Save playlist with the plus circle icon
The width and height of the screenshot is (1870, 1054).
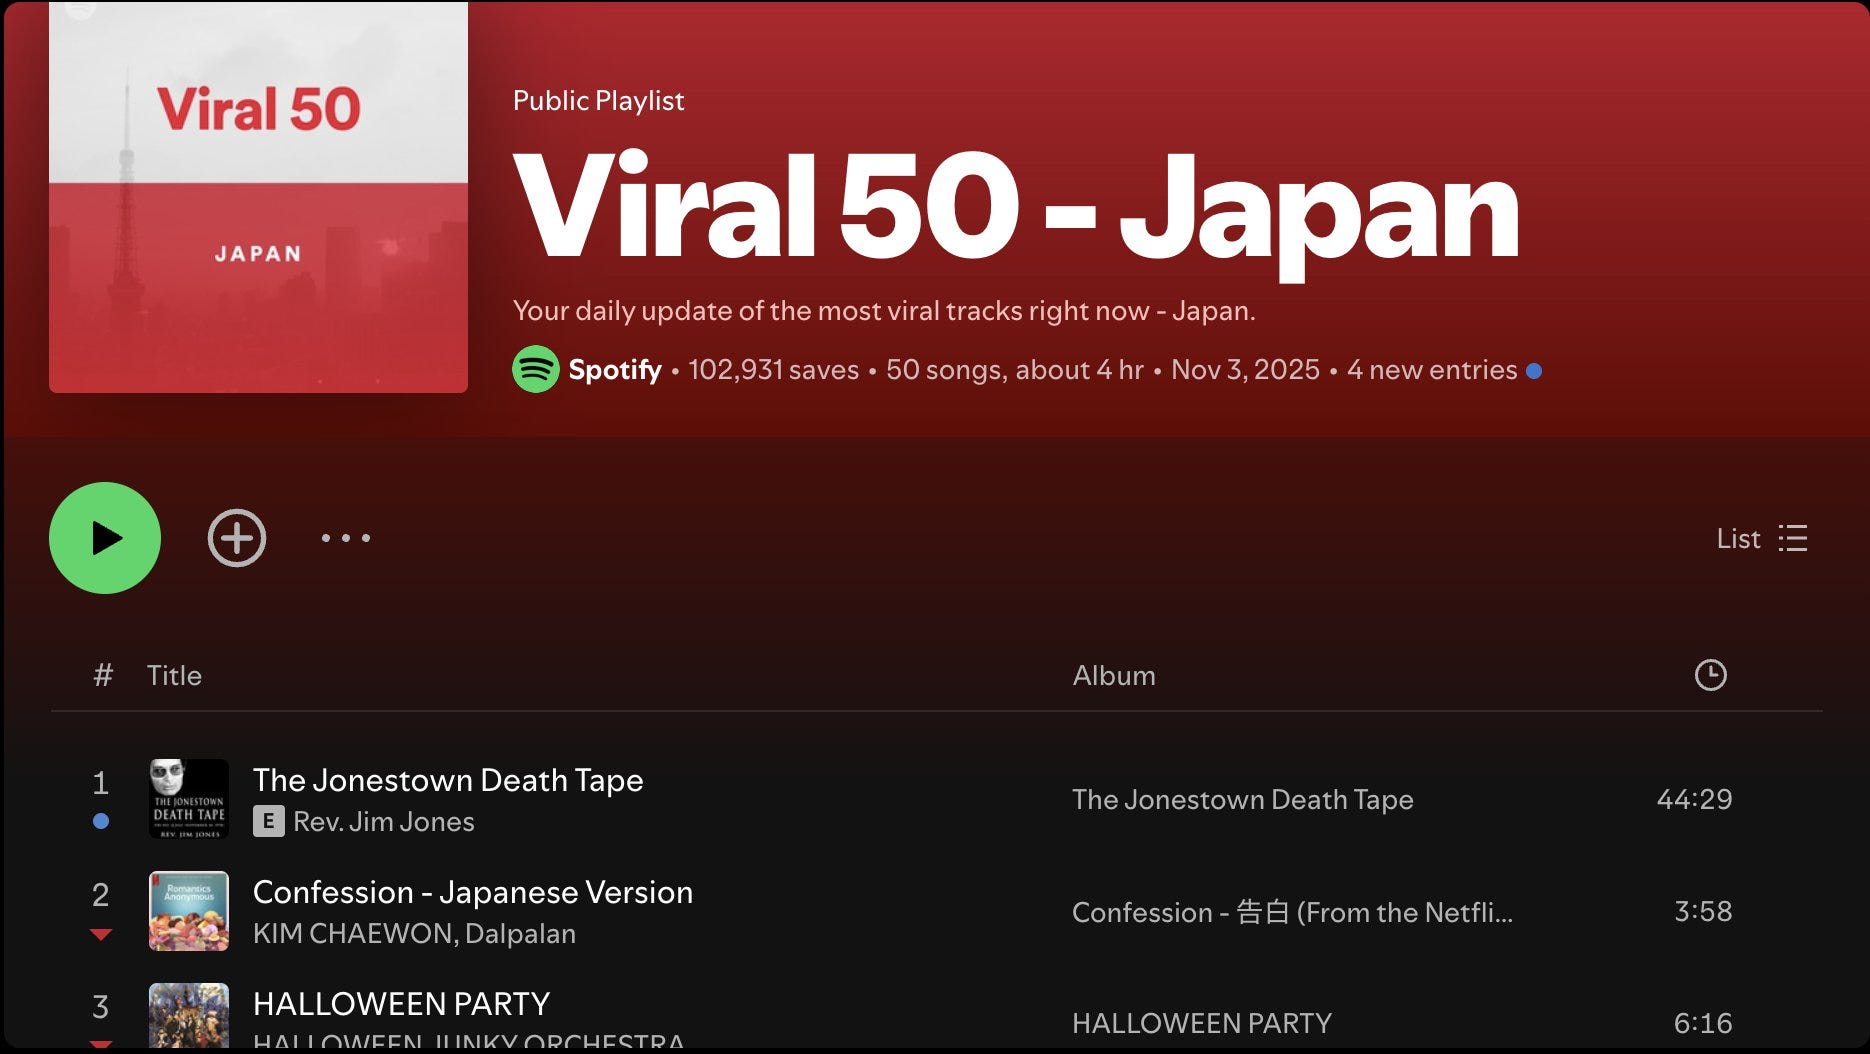tap(237, 538)
